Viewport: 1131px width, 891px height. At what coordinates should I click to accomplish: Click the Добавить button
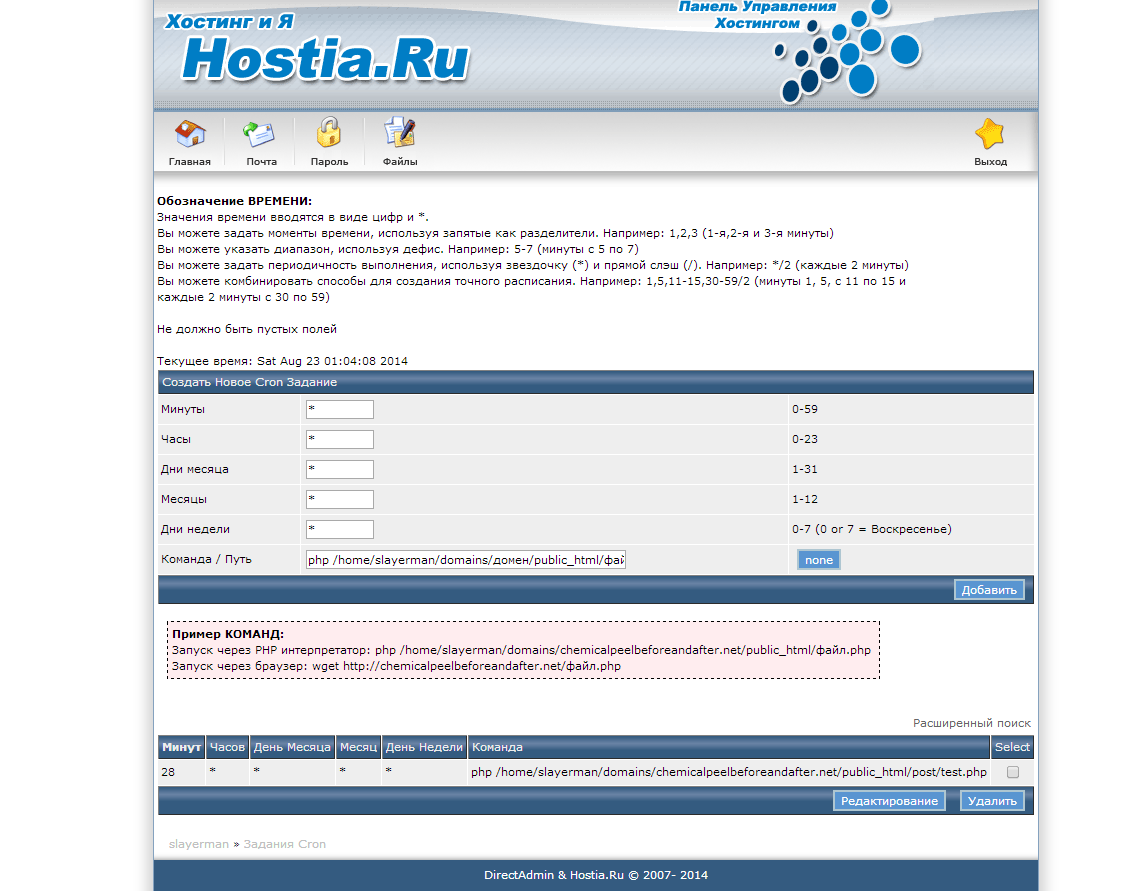point(989,589)
